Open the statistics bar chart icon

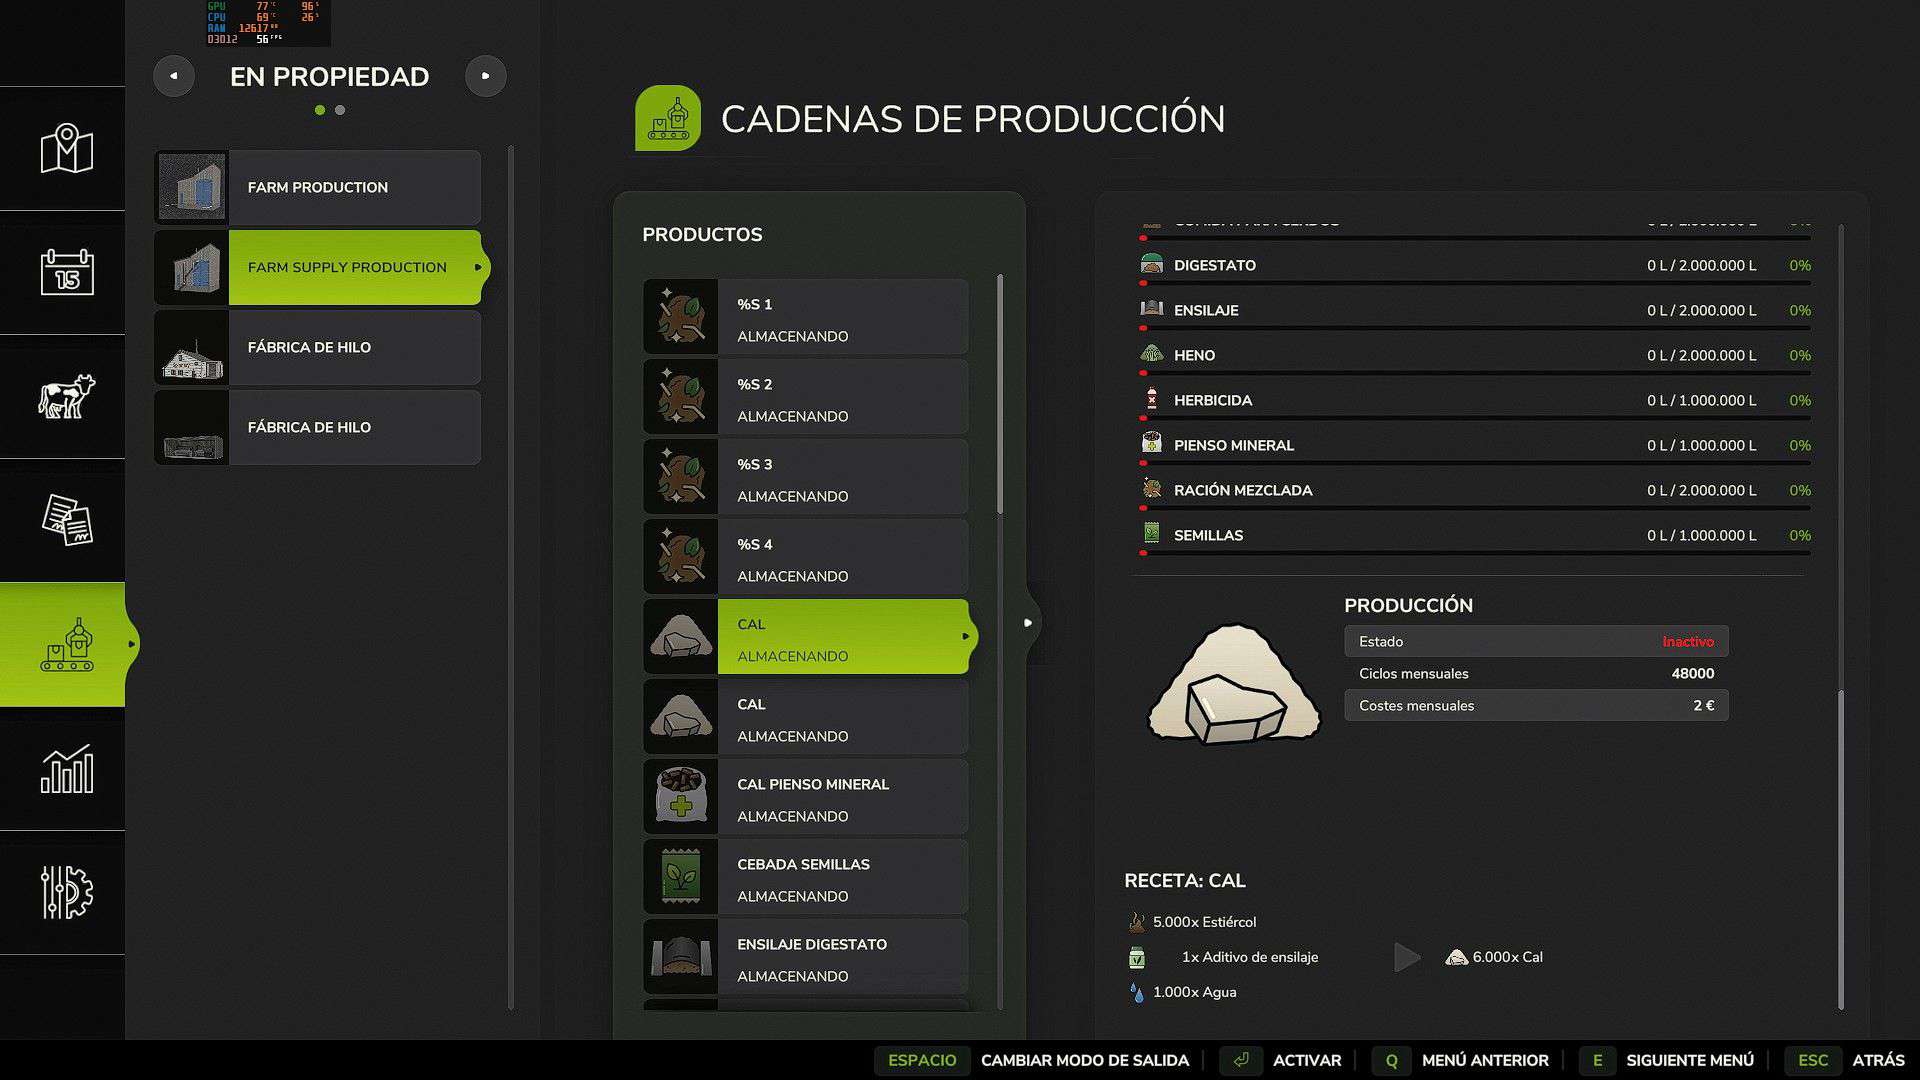pos(66,769)
